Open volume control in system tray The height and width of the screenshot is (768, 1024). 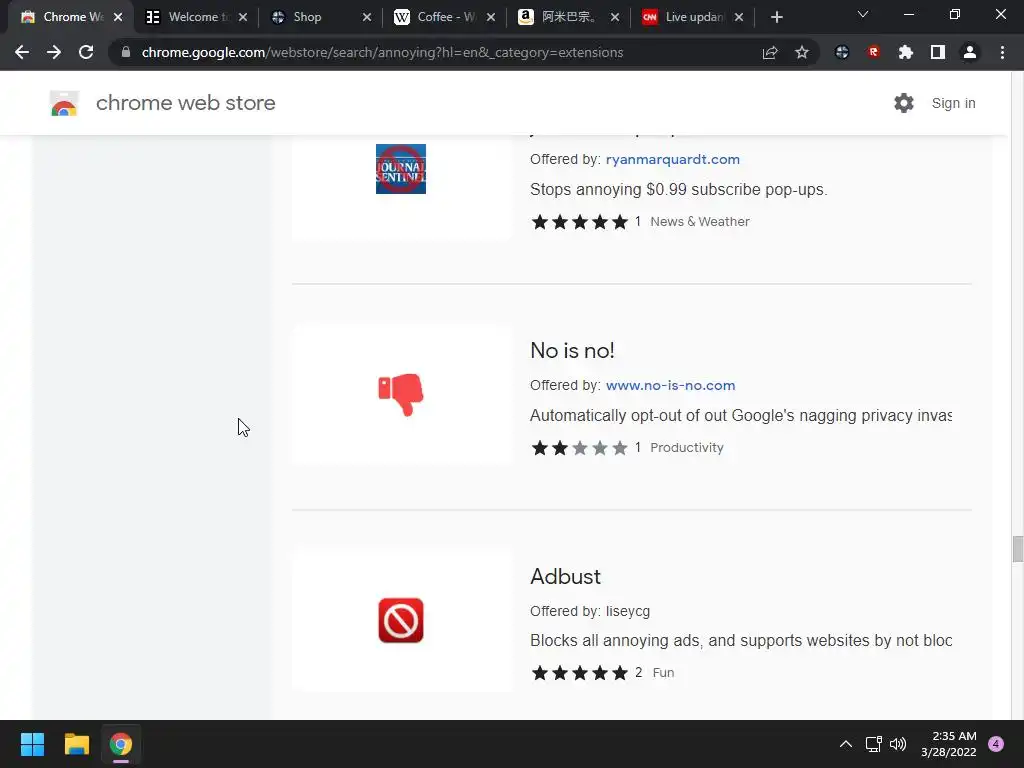(x=898, y=744)
